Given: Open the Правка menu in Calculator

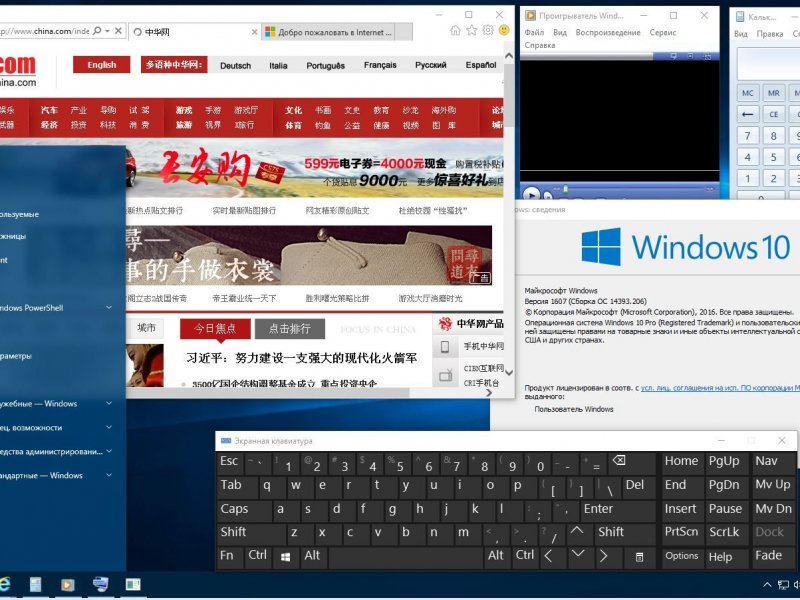Looking at the screenshot, I should 769,34.
